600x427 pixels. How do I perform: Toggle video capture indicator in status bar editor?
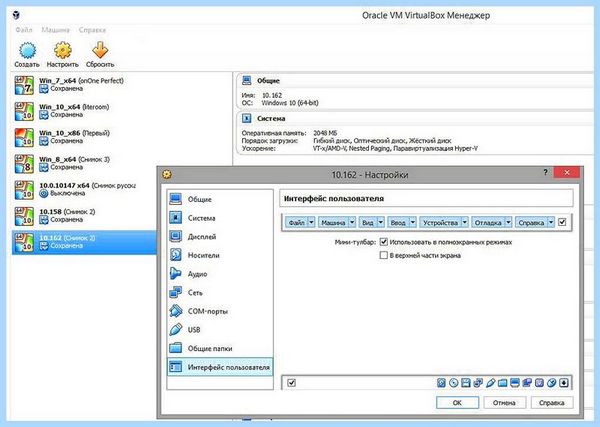click(527, 383)
